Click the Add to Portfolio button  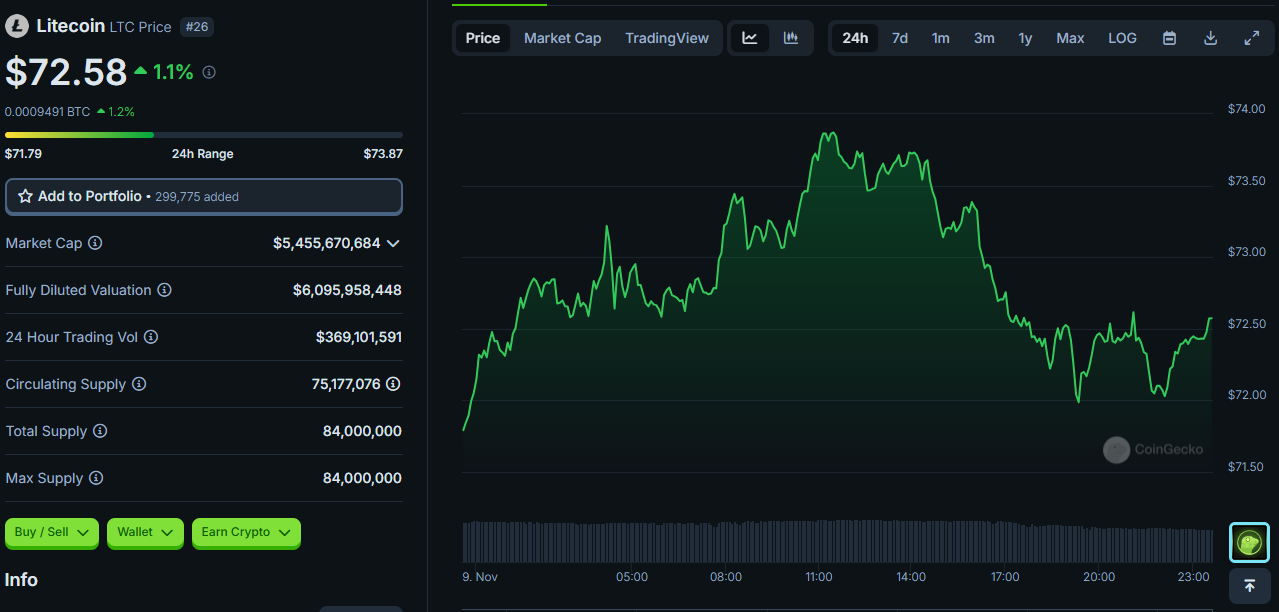pos(204,196)
